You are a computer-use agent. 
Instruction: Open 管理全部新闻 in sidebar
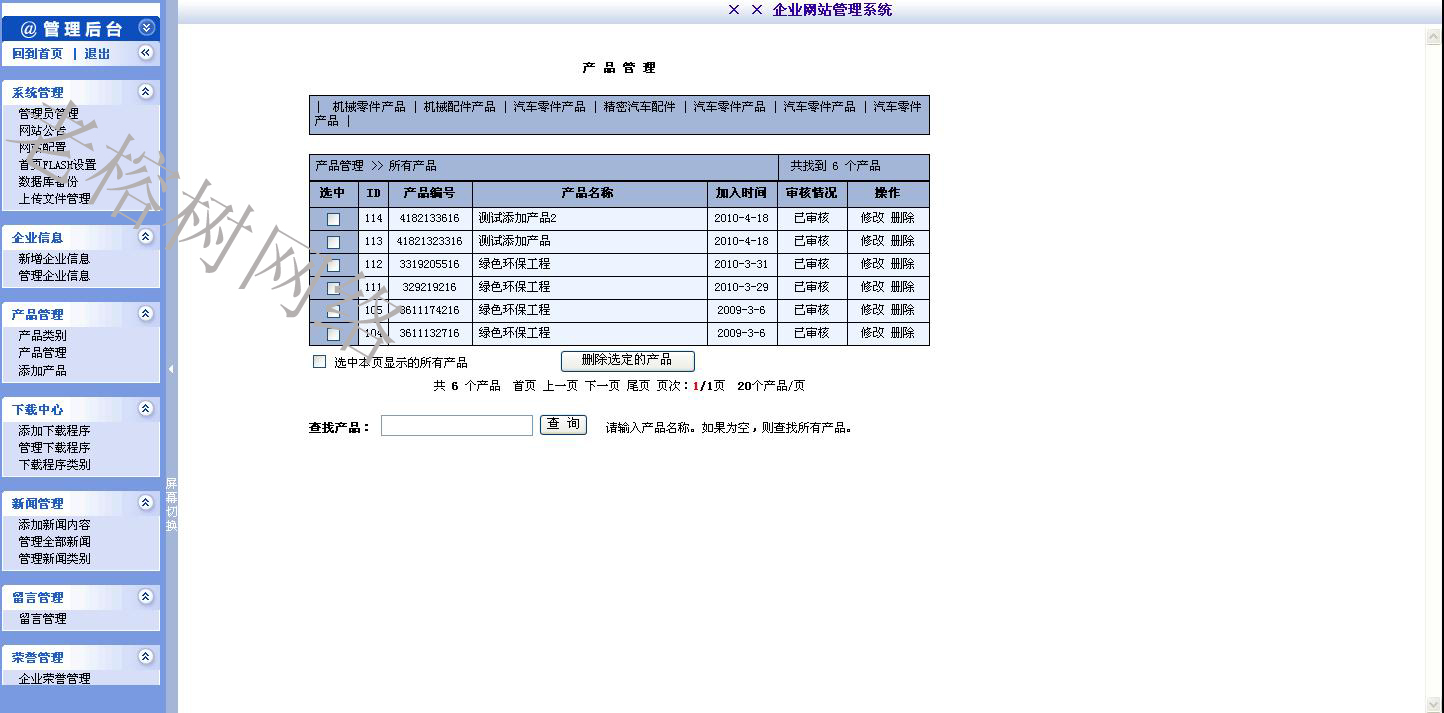click(x=54, y=542)
